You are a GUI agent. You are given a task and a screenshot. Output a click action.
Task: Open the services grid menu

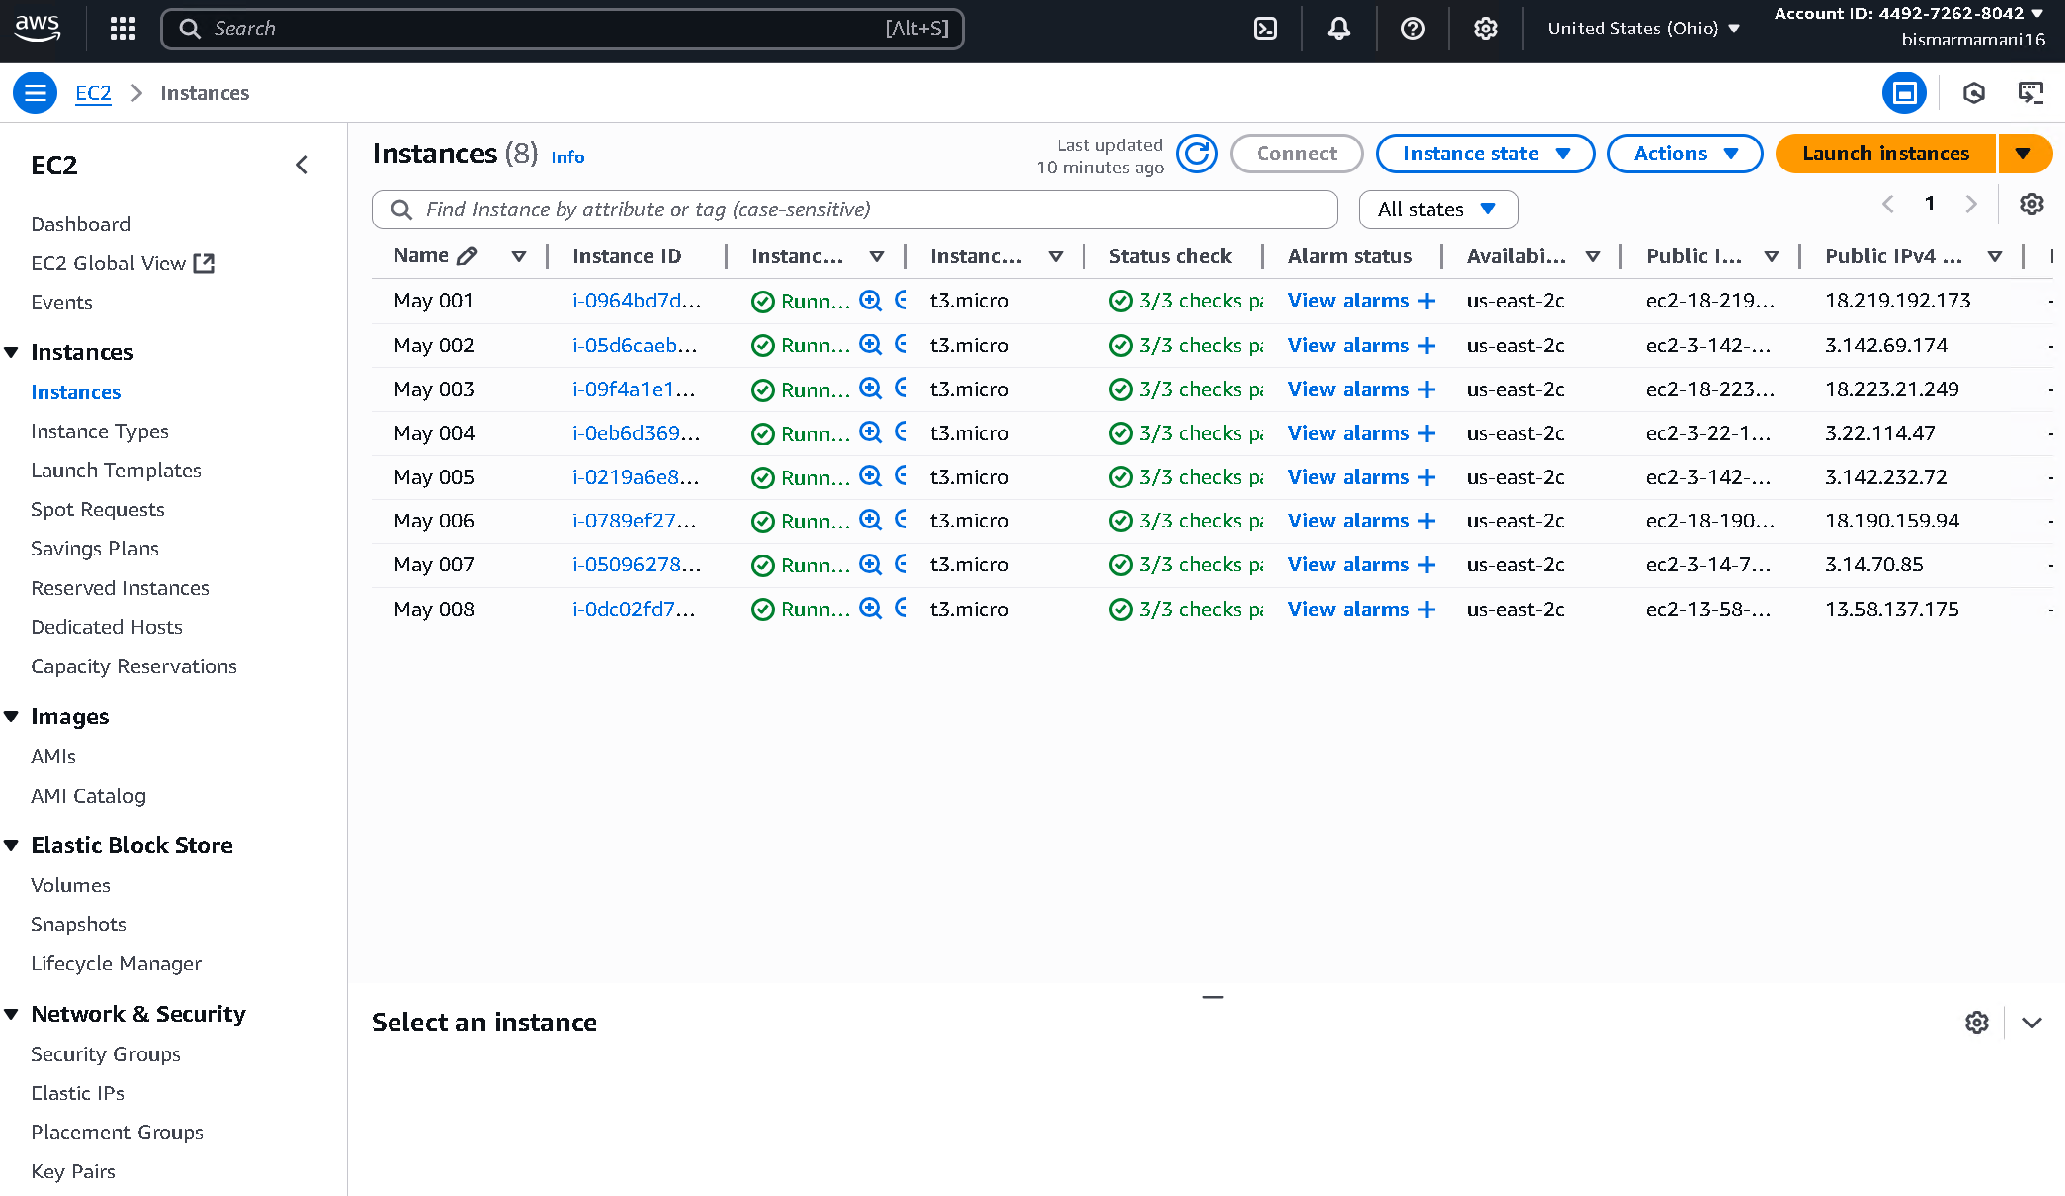[x=123, y=28]
